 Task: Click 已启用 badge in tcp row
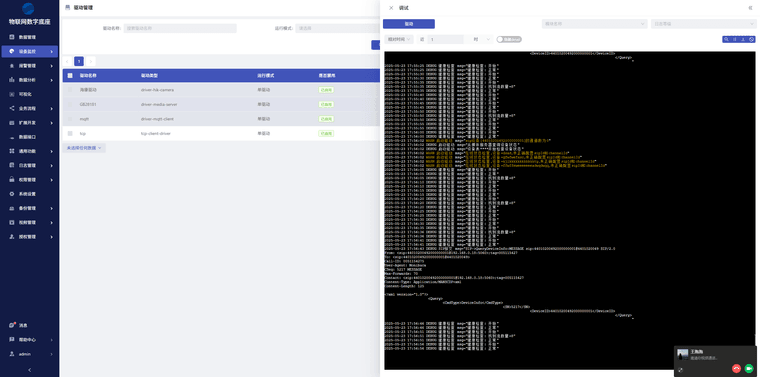point(326,133)
